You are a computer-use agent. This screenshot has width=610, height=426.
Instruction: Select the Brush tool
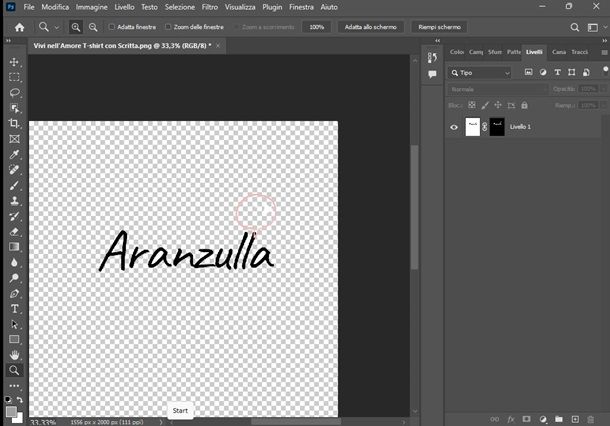[14, 186]
